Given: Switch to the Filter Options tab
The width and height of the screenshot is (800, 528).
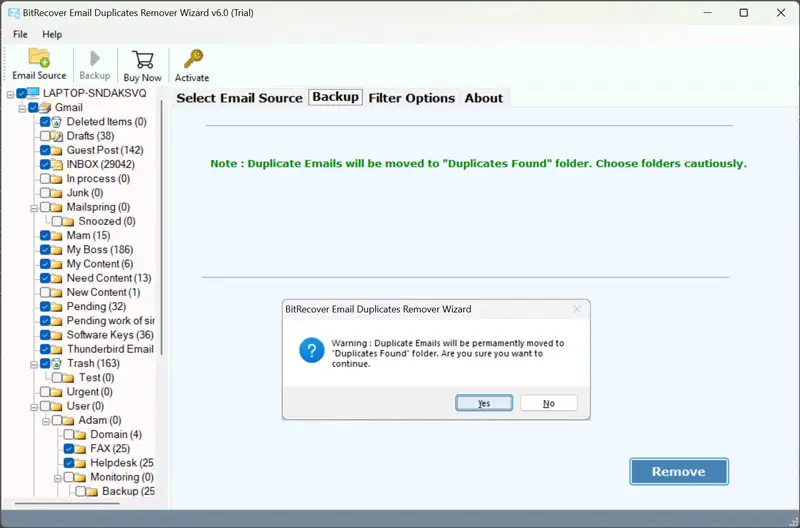Looking at the screenshot, I should coord(411,98).
